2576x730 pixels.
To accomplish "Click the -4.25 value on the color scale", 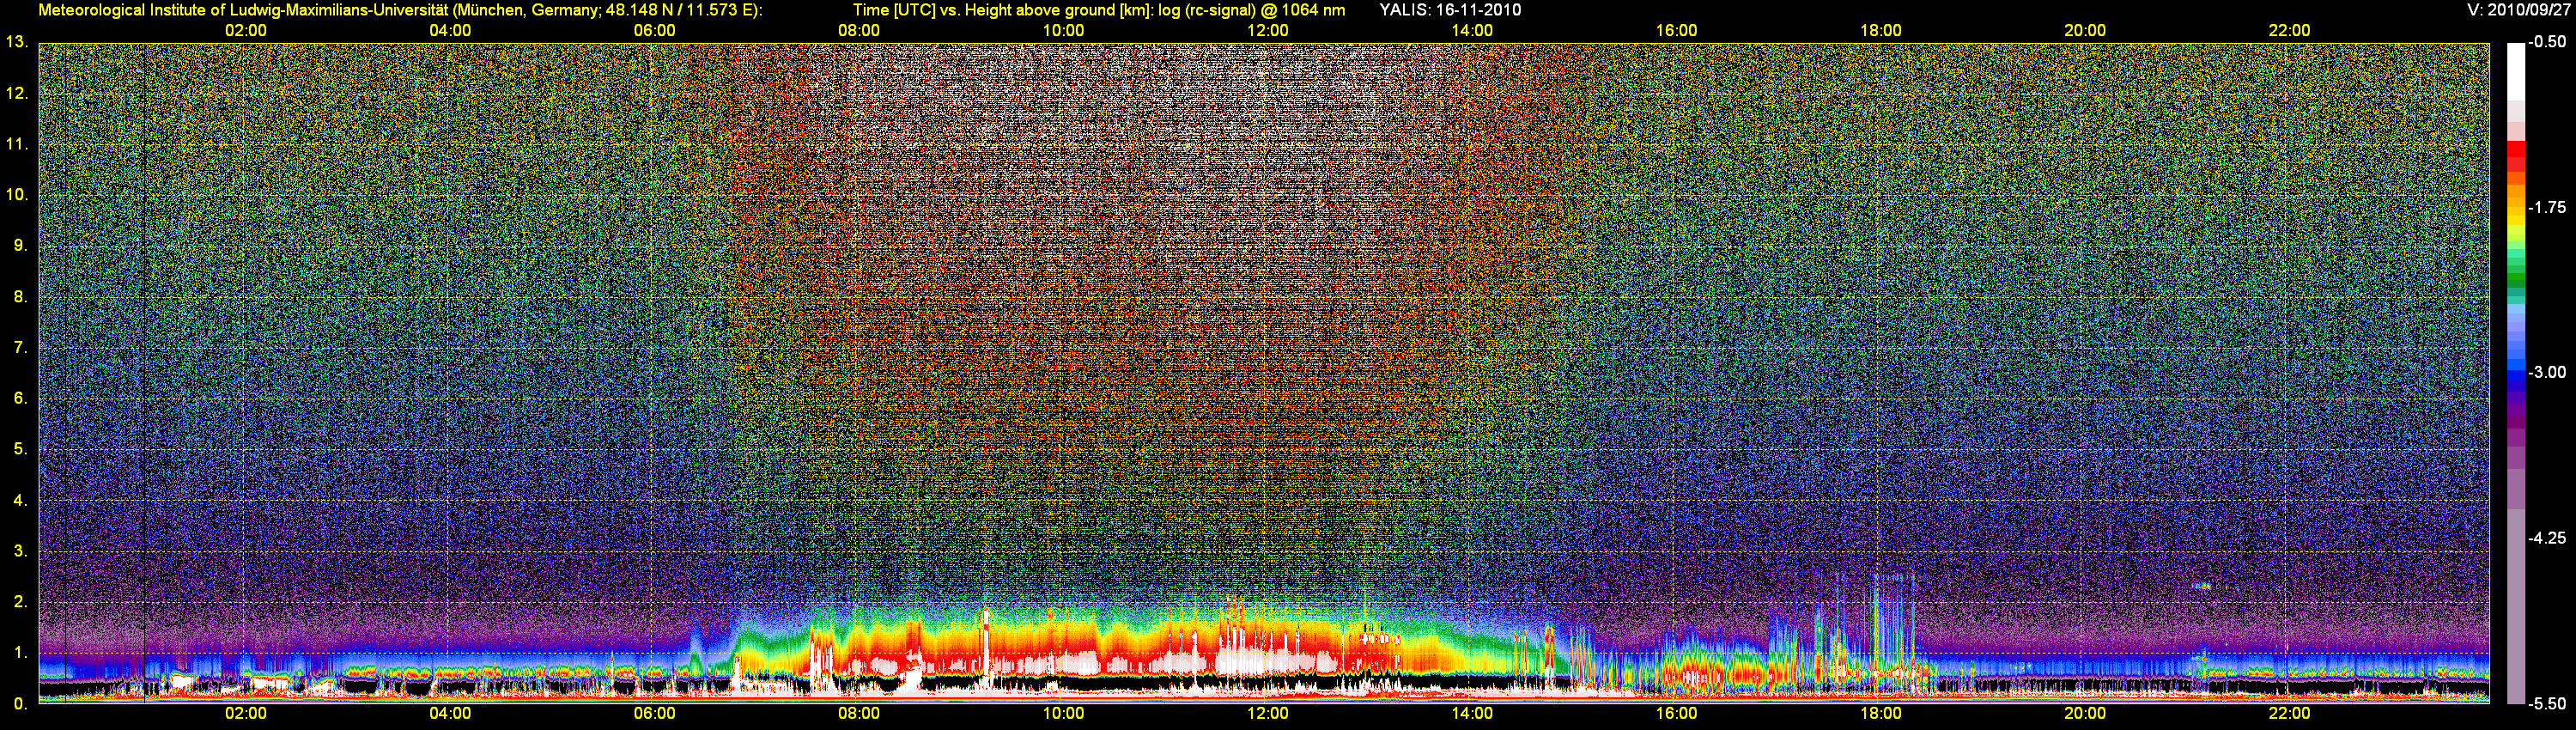I will point(2546,539).
